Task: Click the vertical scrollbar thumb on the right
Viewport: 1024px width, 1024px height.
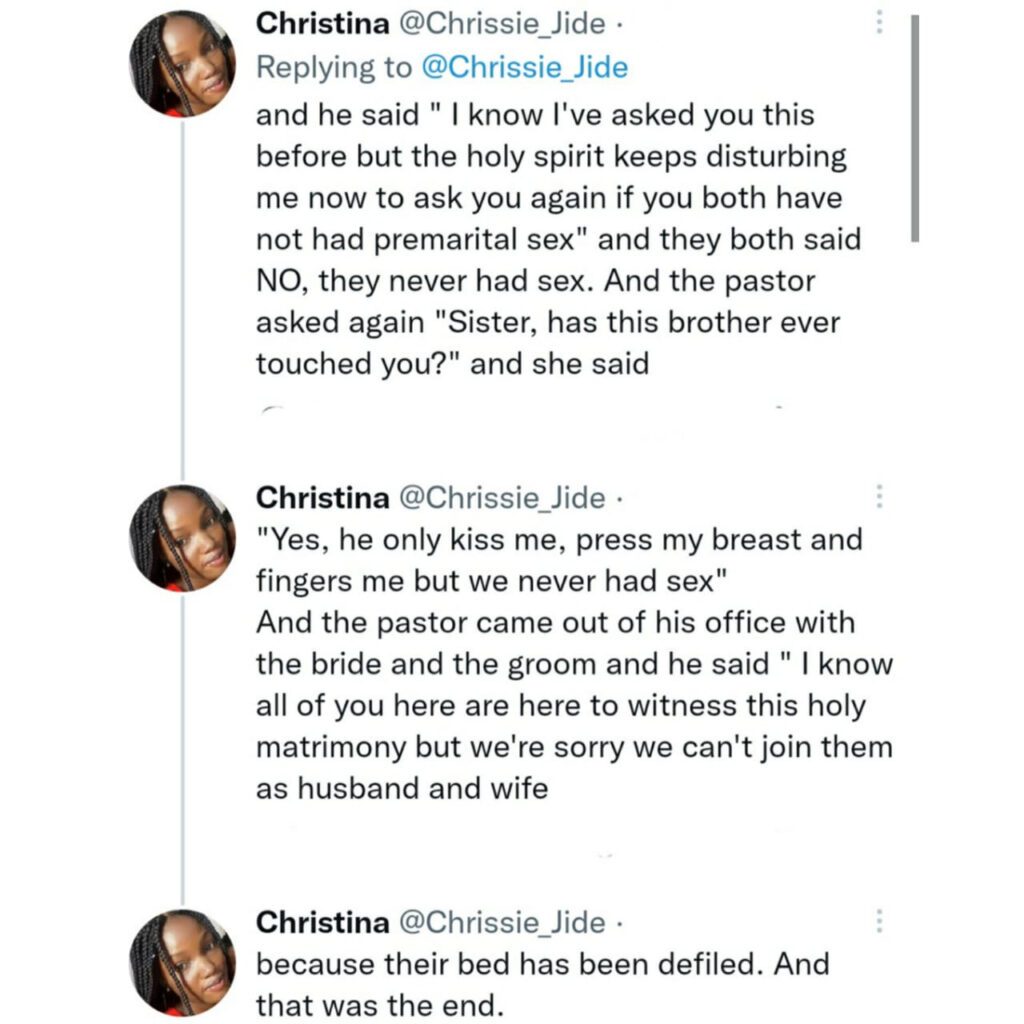Action: [914, 128]
